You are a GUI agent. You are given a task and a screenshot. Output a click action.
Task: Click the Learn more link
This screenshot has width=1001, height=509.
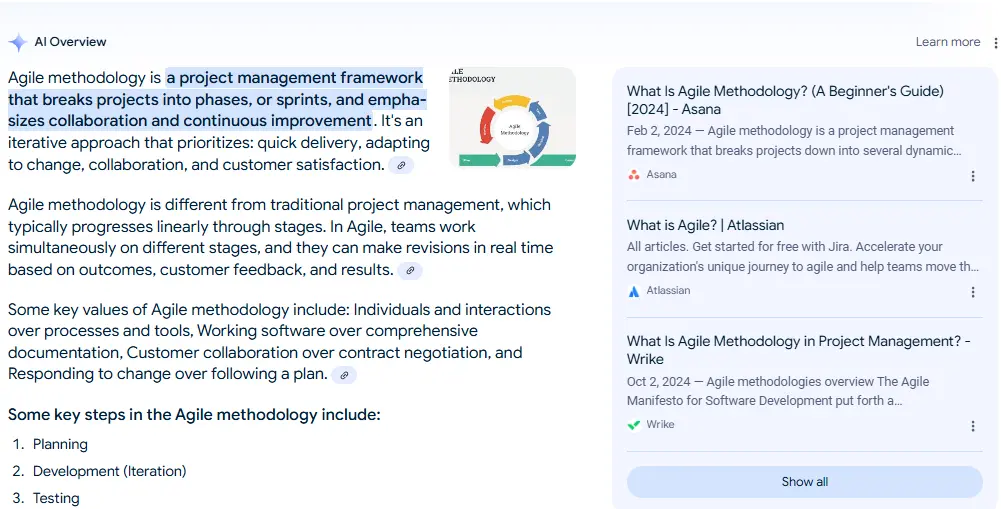(947, 42)
